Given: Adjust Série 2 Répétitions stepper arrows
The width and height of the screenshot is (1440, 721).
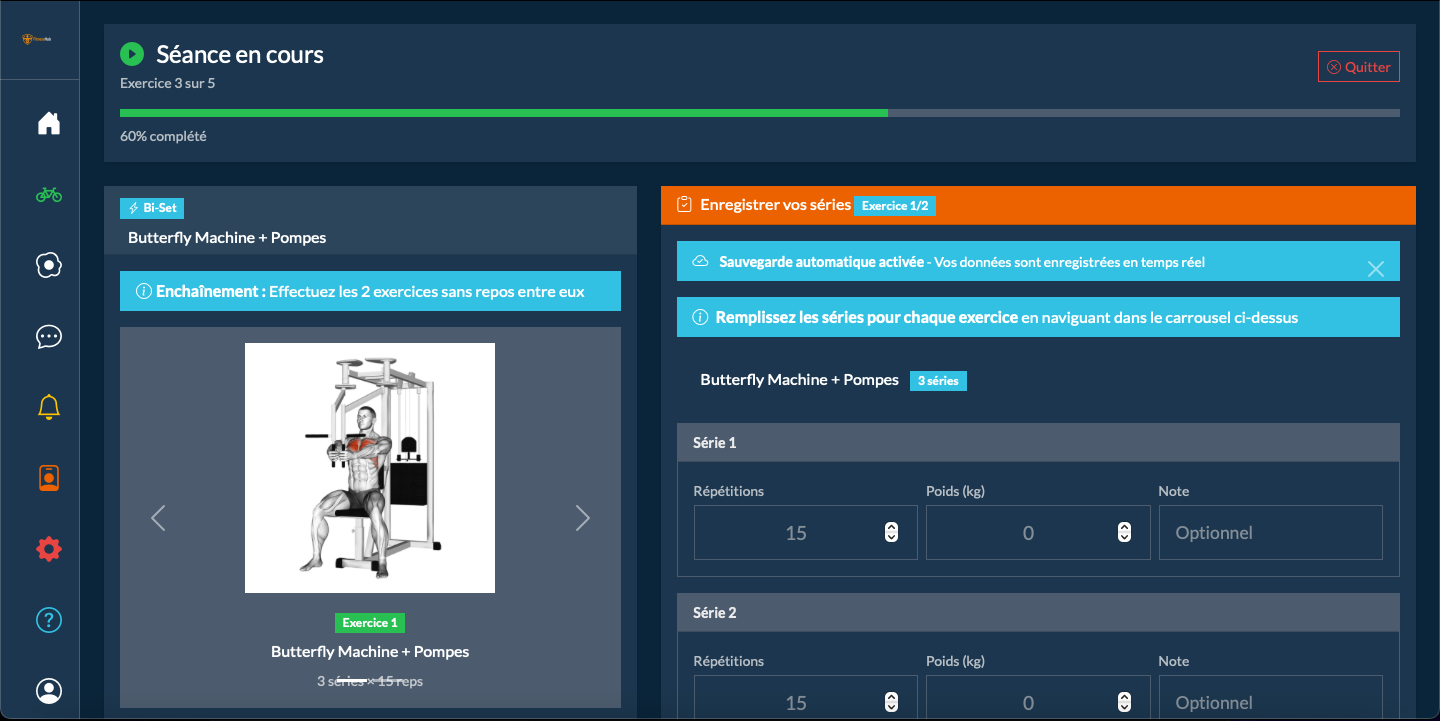Looking at the screenshot, I should pyautogui.click(x=891, y=703).
